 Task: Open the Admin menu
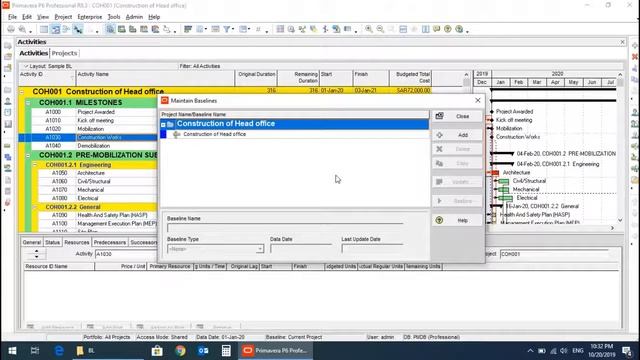pos(134,17)
